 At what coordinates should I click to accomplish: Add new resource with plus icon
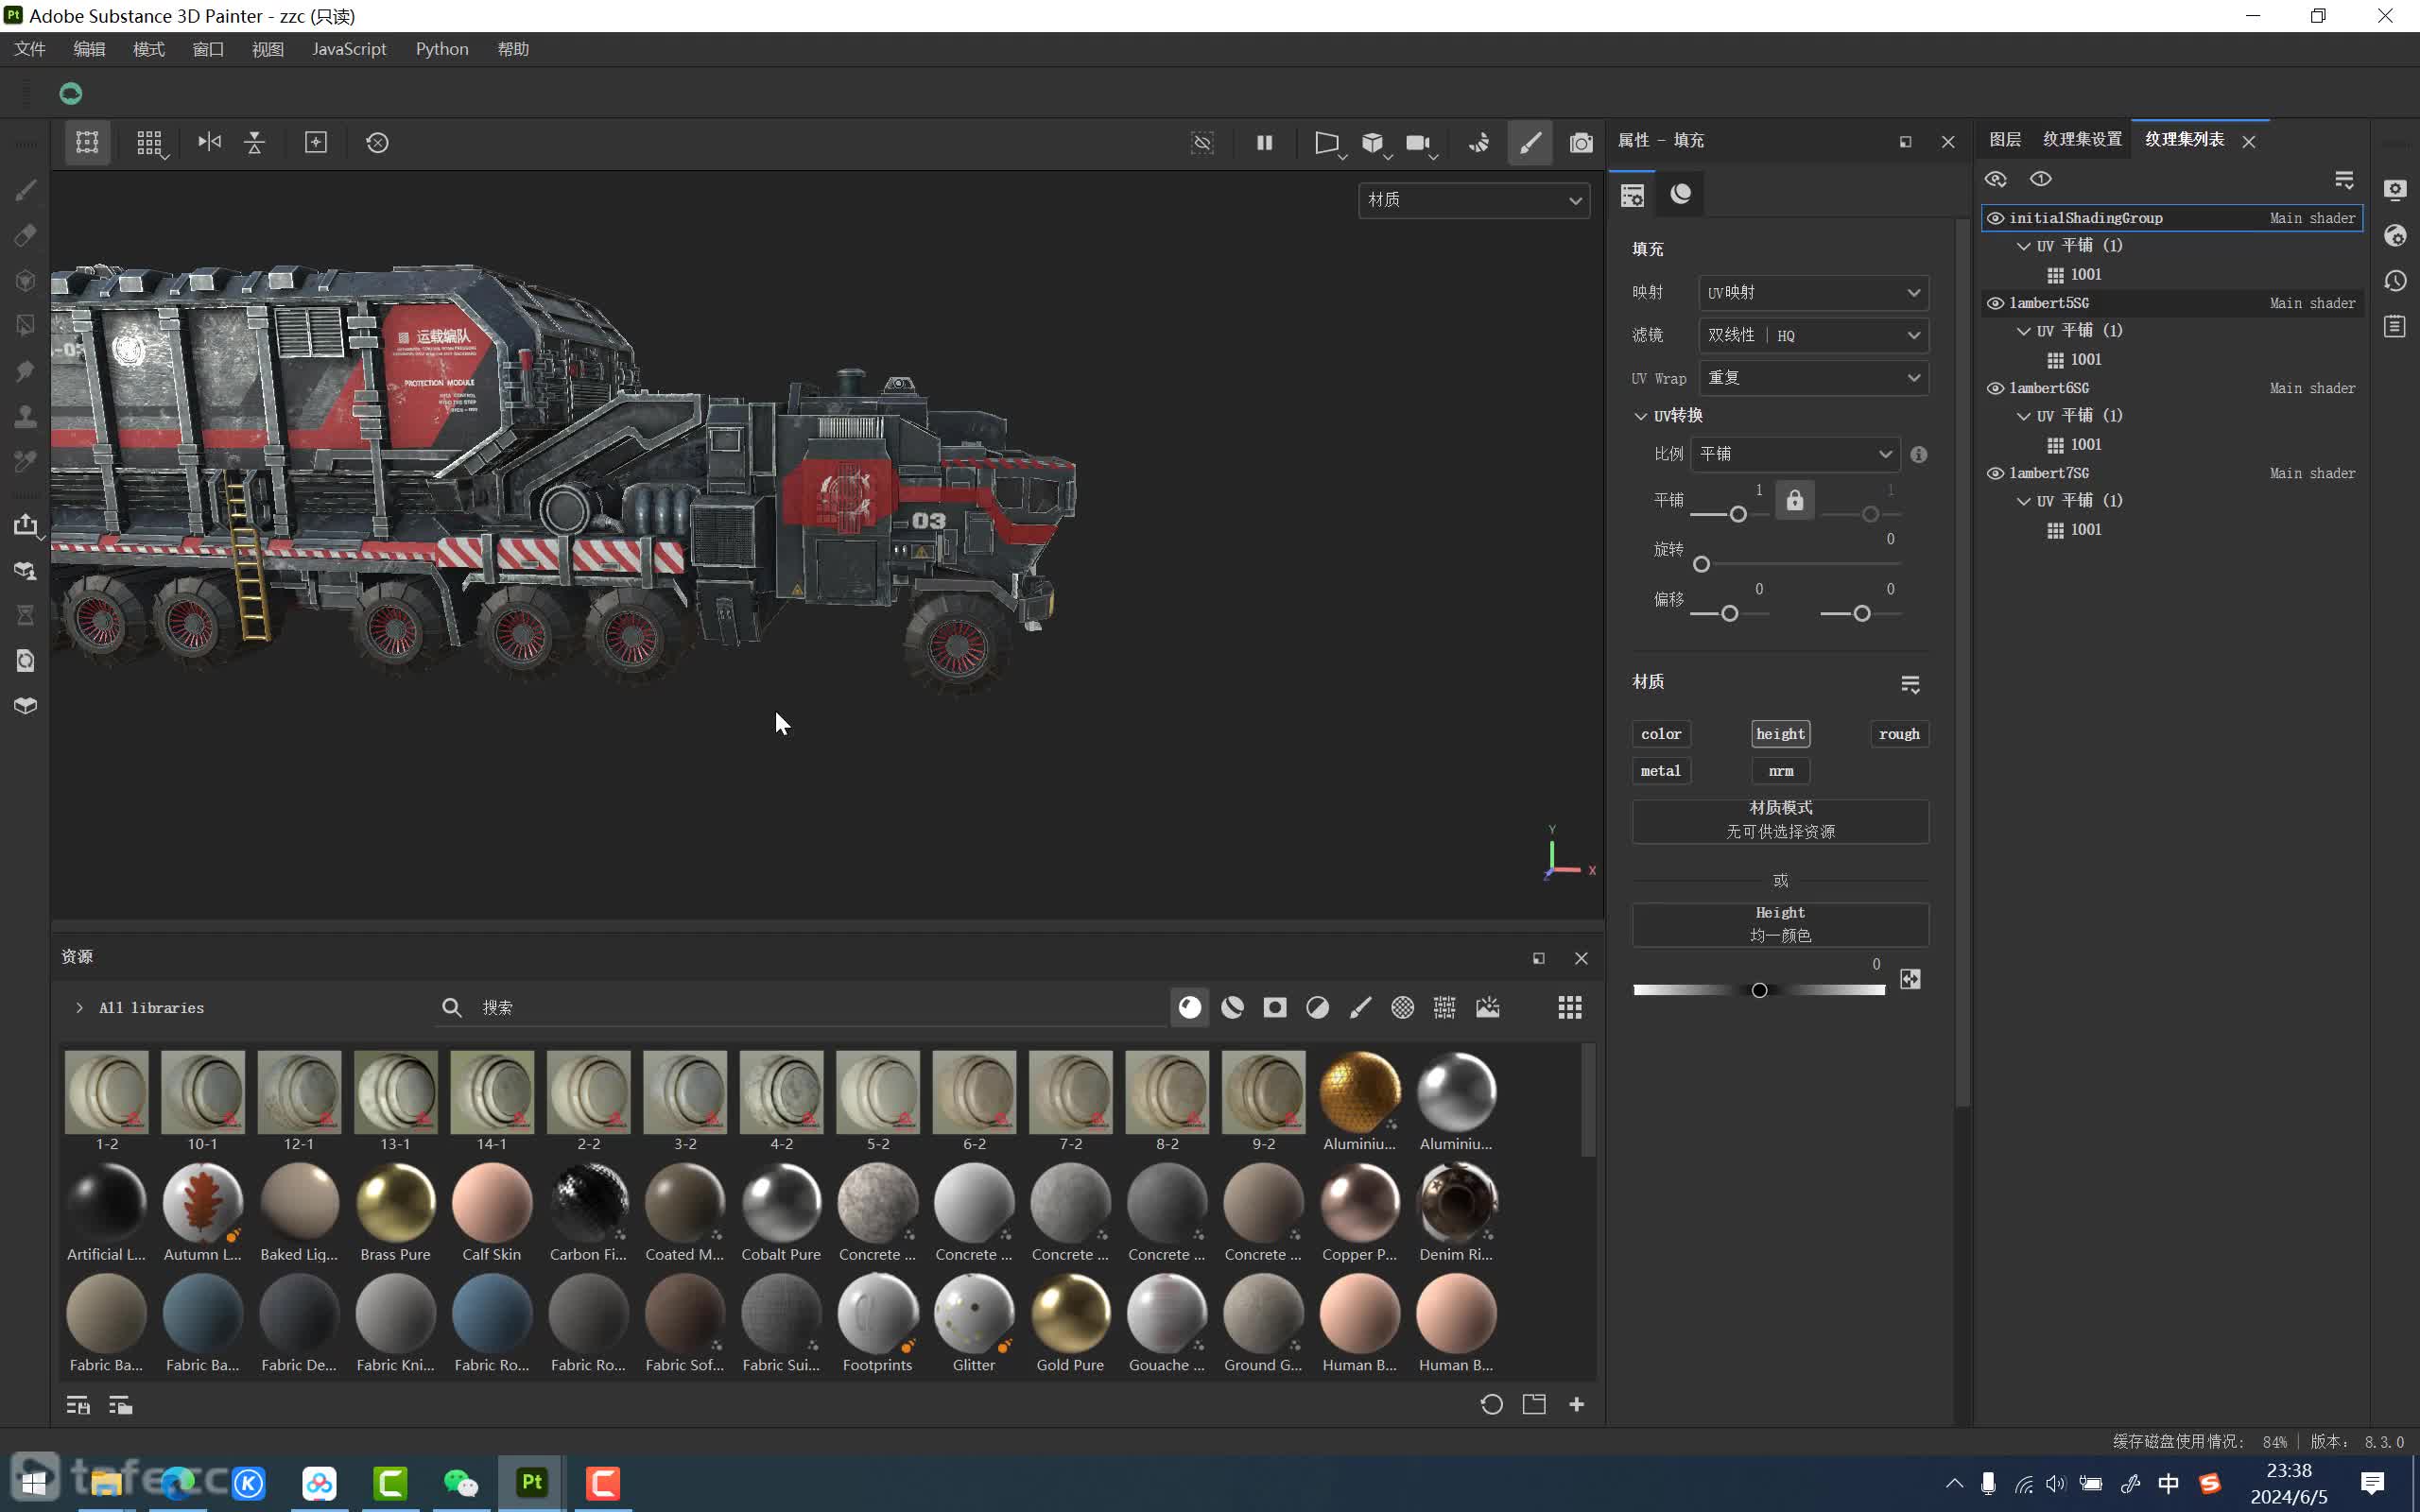point(1577,1404)
